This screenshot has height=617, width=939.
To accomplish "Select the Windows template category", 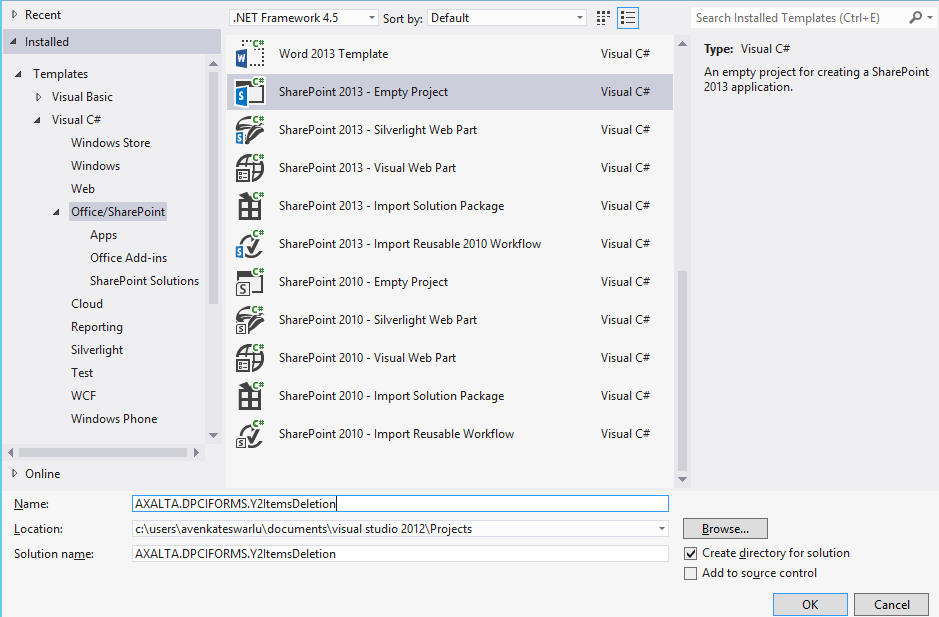I will pyautogui.click(x=95, y=166).
